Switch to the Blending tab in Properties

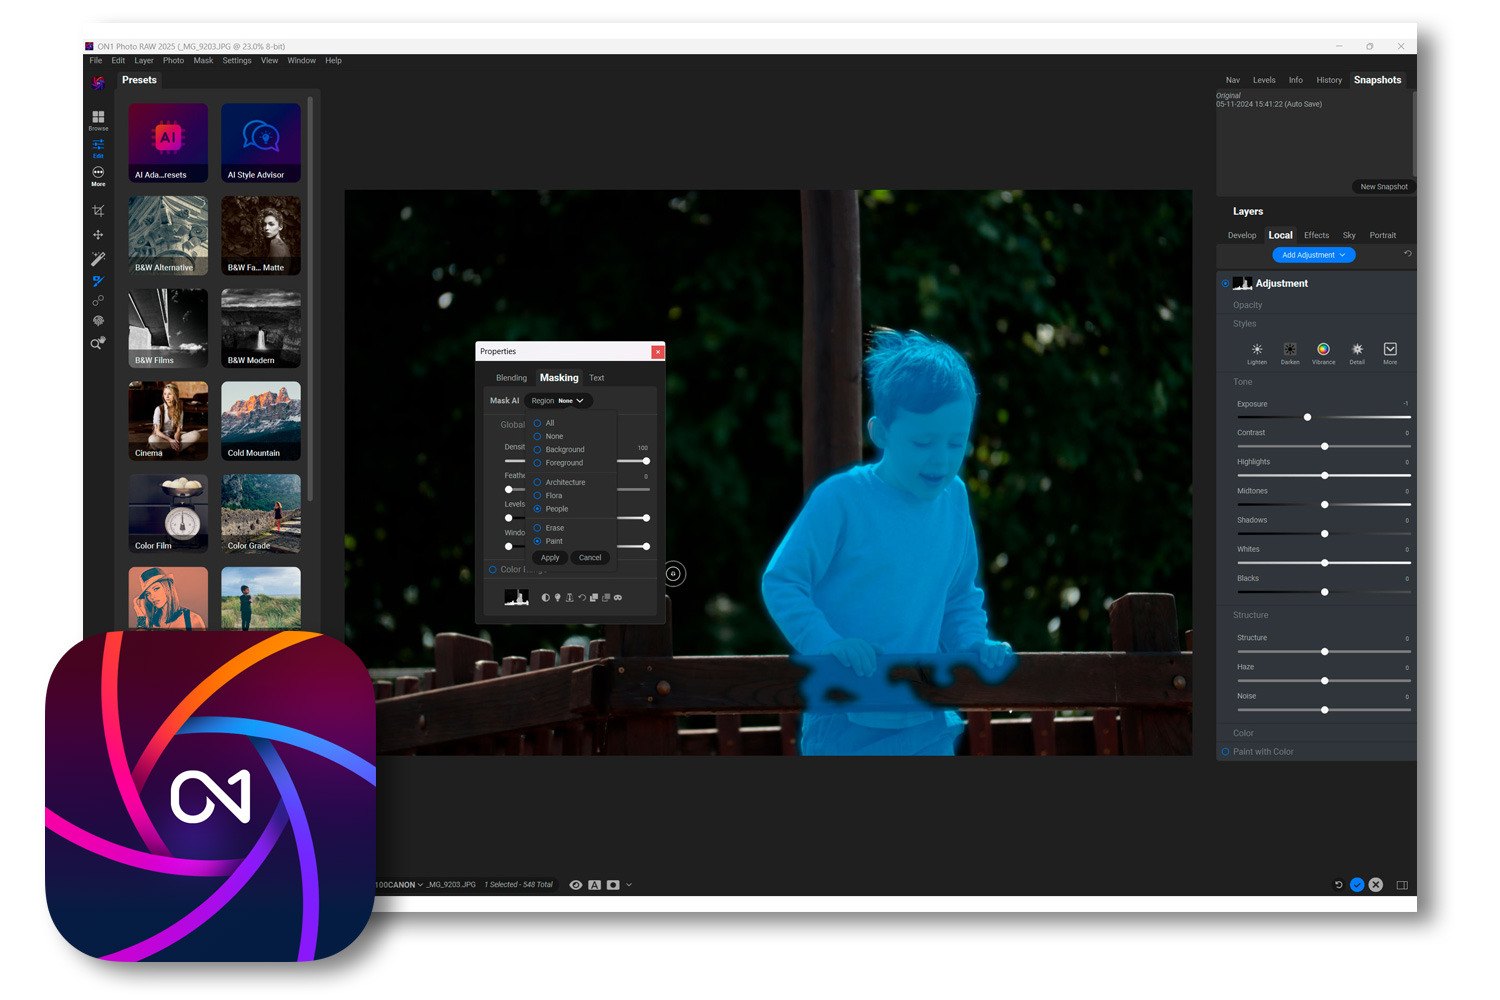[x=511, y=378]
